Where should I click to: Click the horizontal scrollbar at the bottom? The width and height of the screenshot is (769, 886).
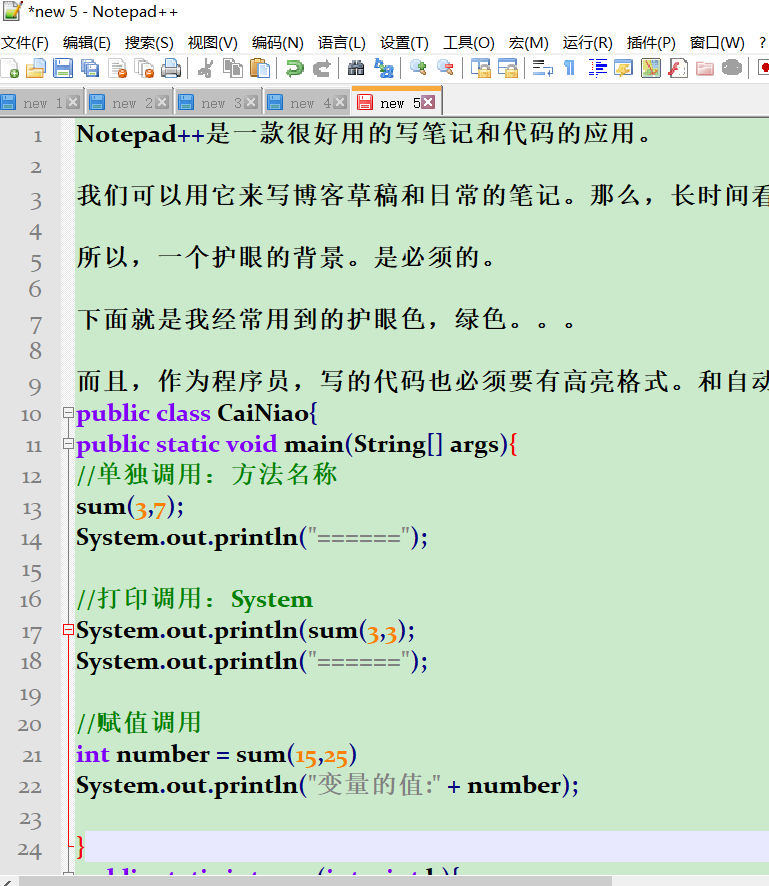click(x=315, y=881)
